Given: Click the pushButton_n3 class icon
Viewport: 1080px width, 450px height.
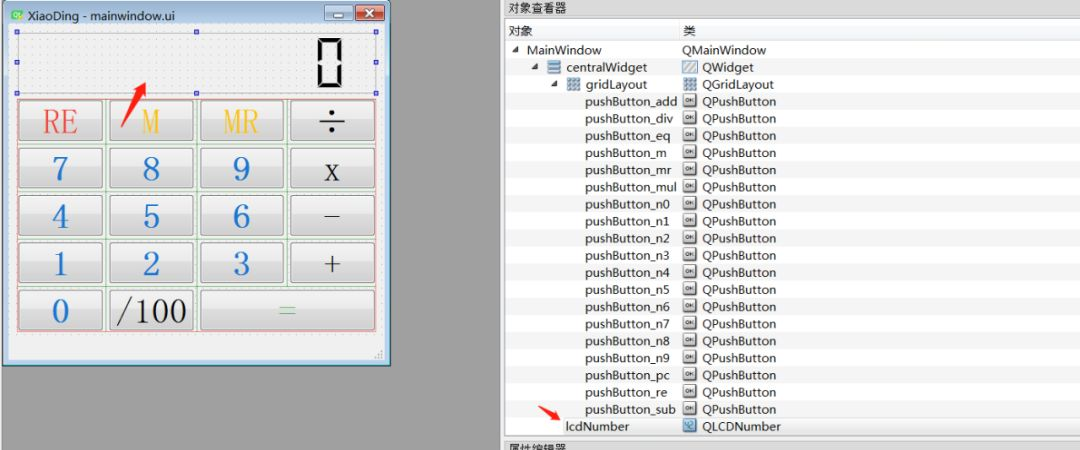Looking at the screenshot, I should (x=689, y=255).
